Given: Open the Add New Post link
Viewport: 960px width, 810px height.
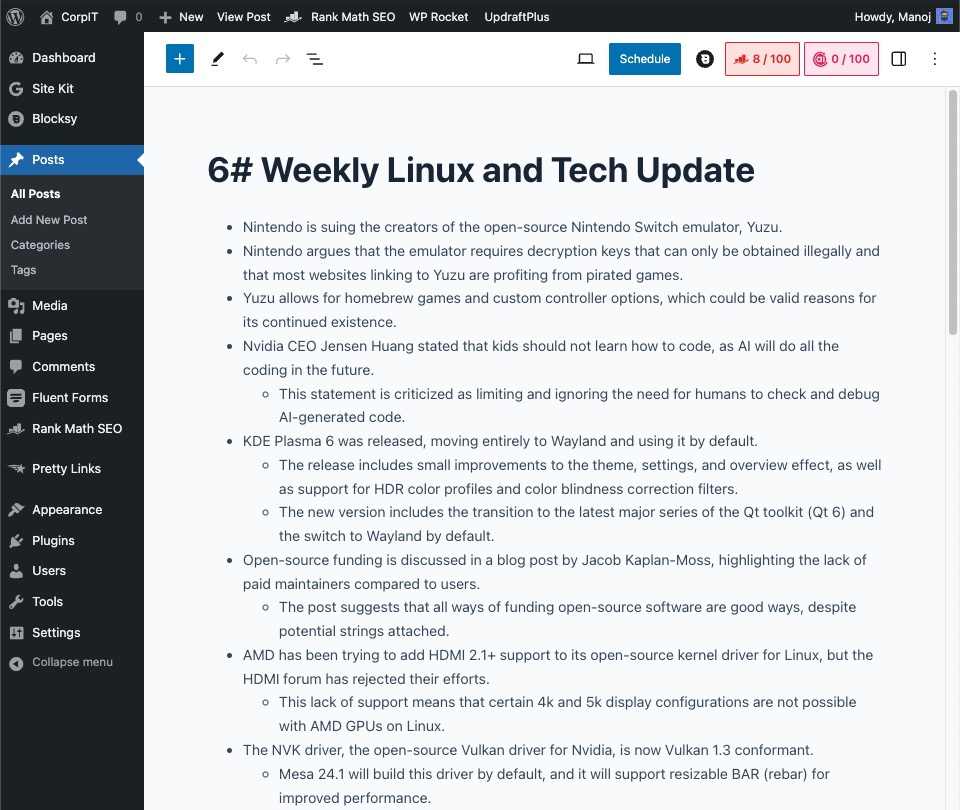Looking at the screenshot, I should (x=48, y=219).
